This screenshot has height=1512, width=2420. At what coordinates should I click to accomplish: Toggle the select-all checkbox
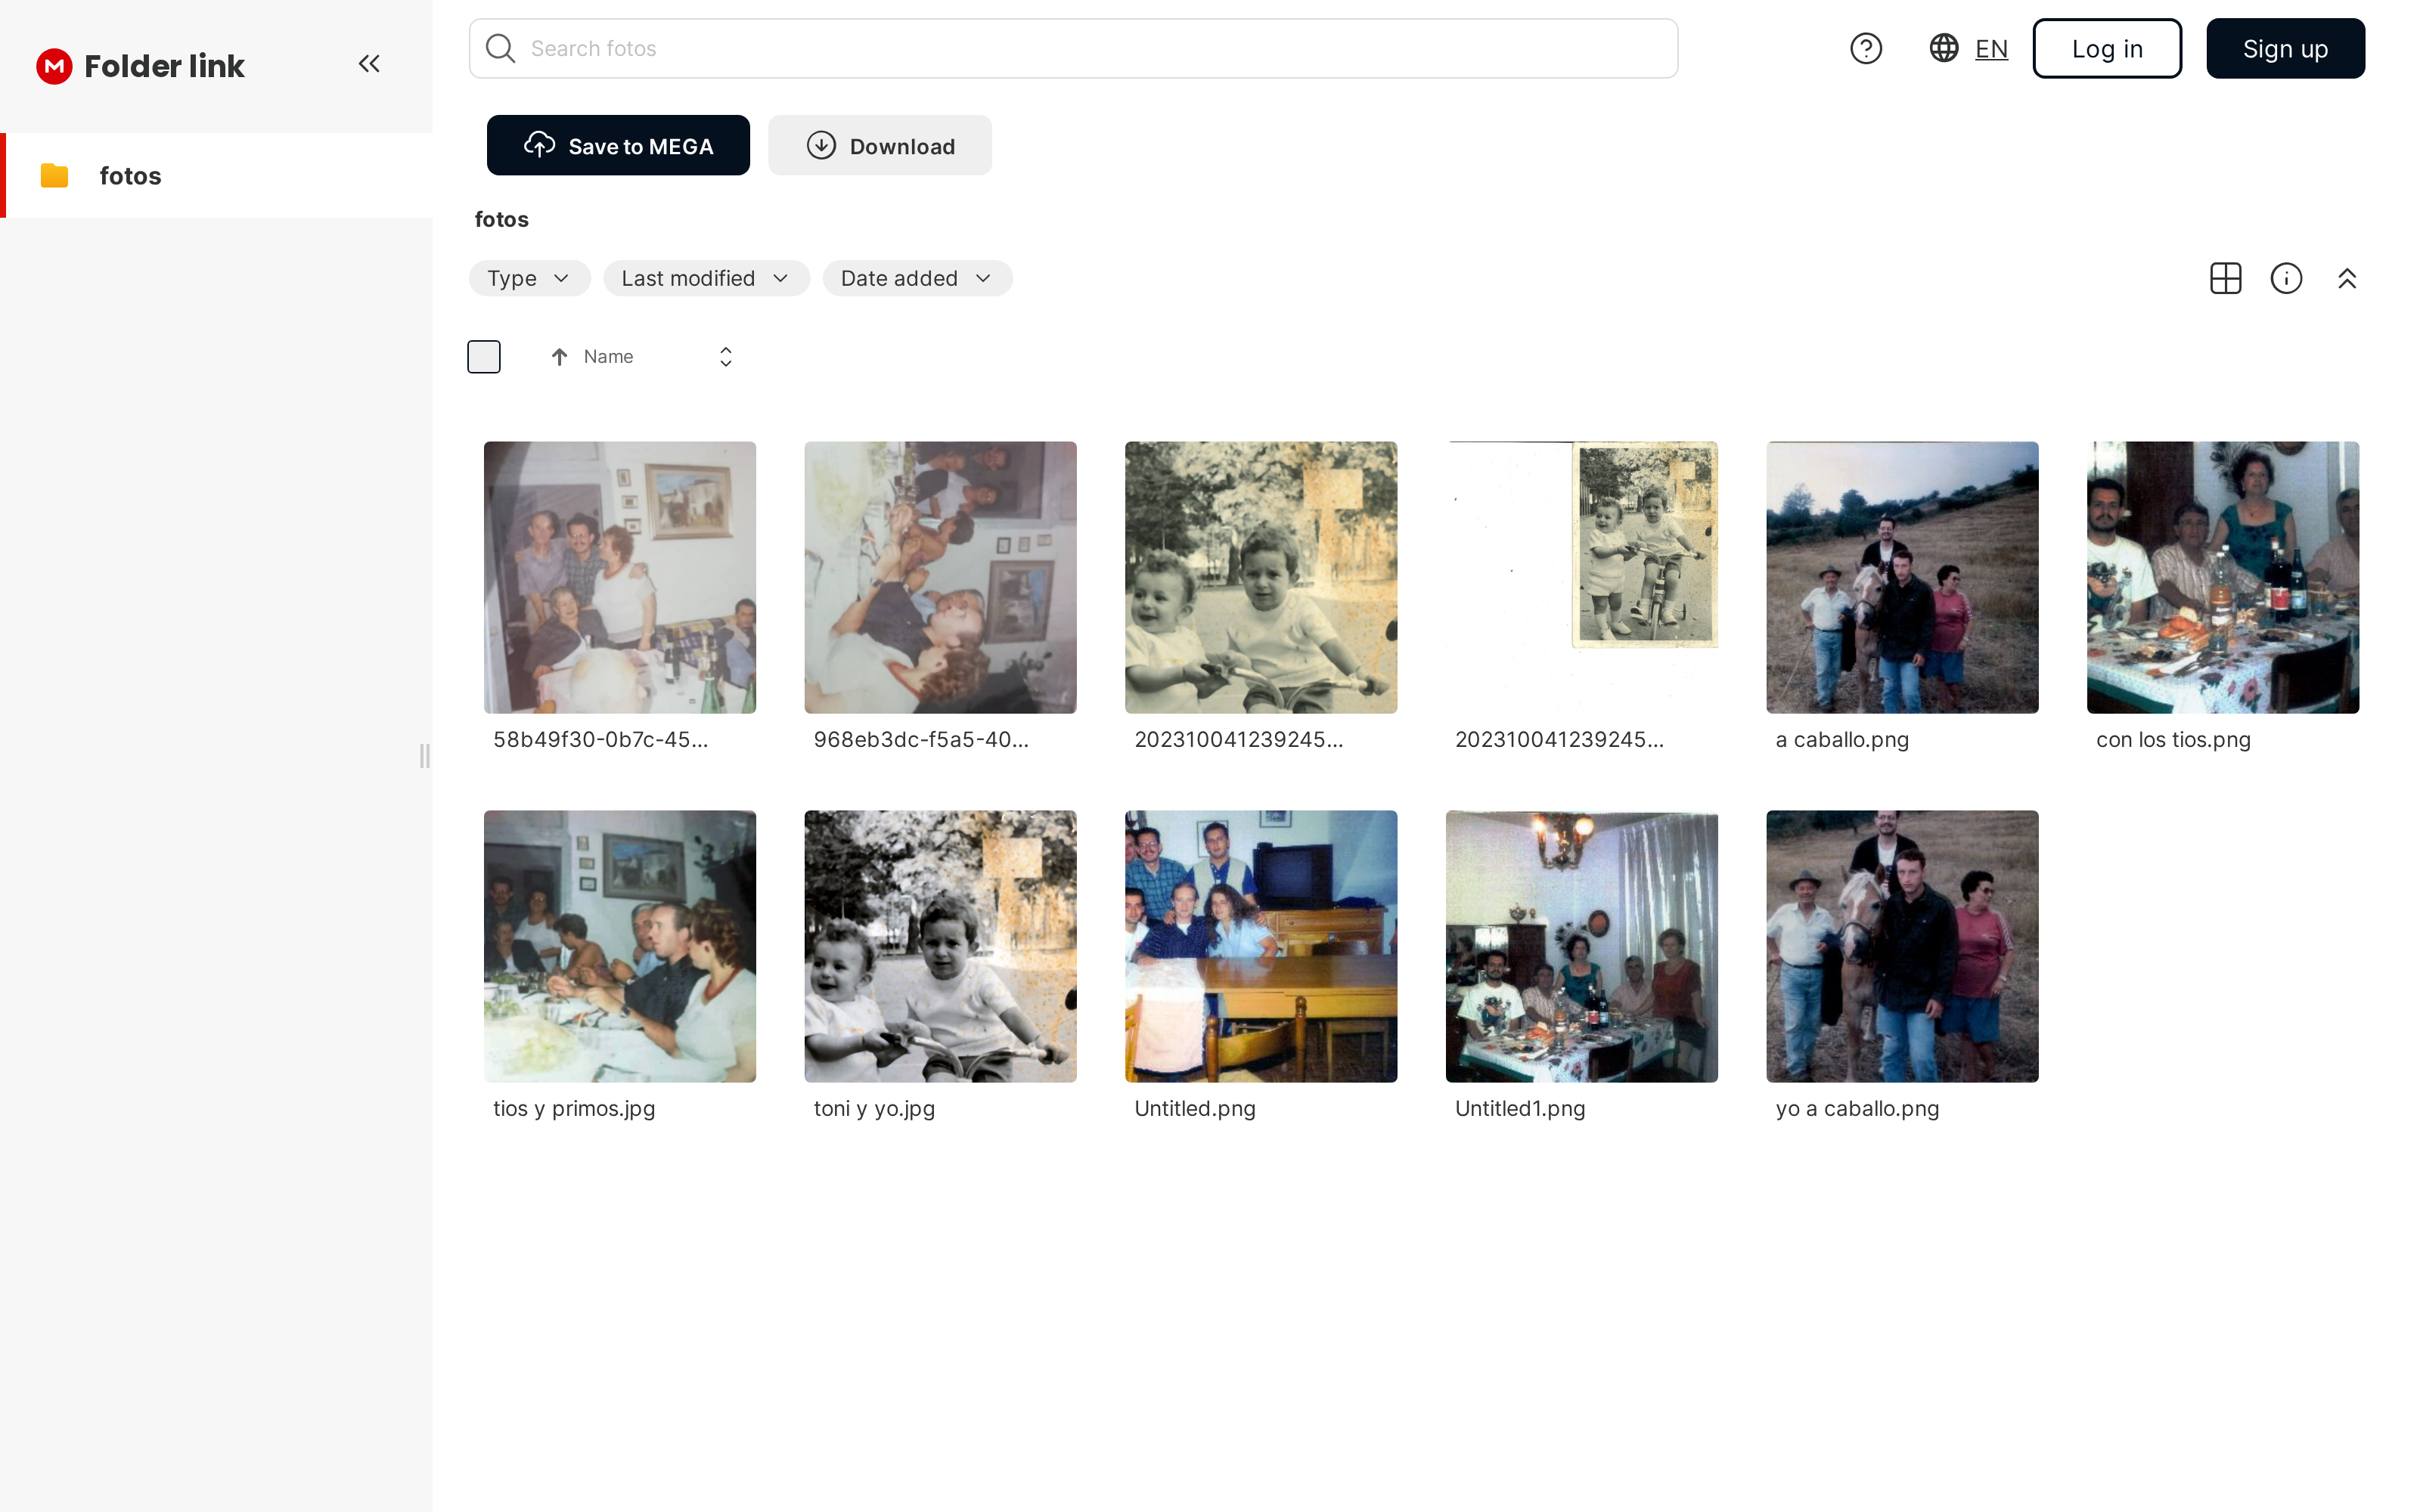(484, 357)
